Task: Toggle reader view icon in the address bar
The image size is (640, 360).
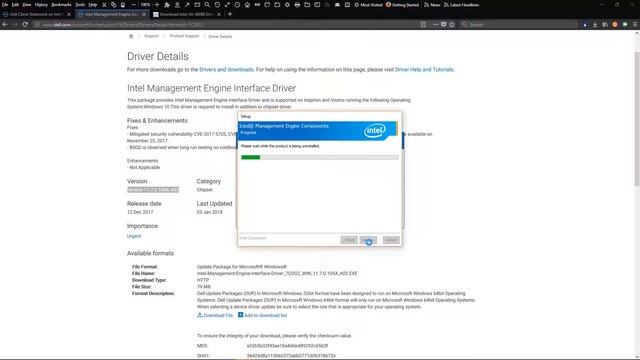Action: tap(423, 24)
